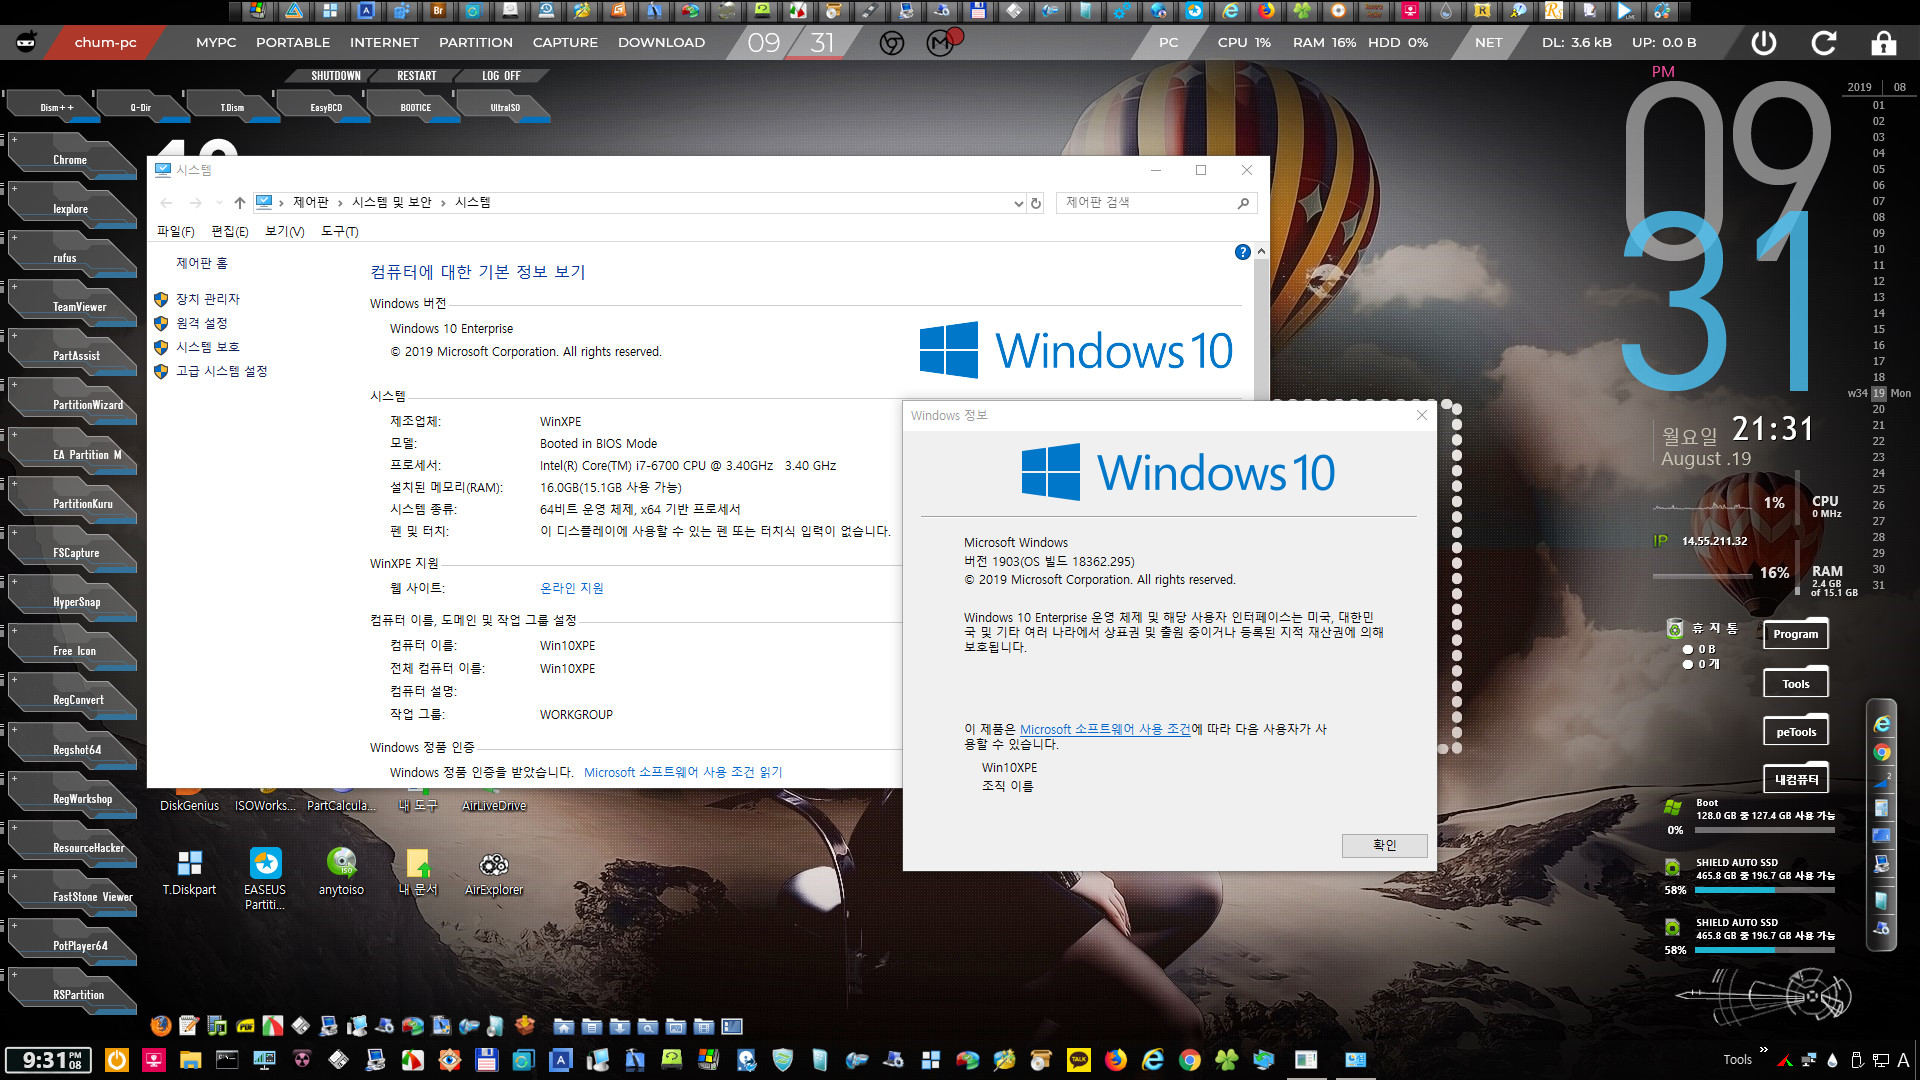
Task: Click the up arrow in System window navigation
Action: click(240, 203)
